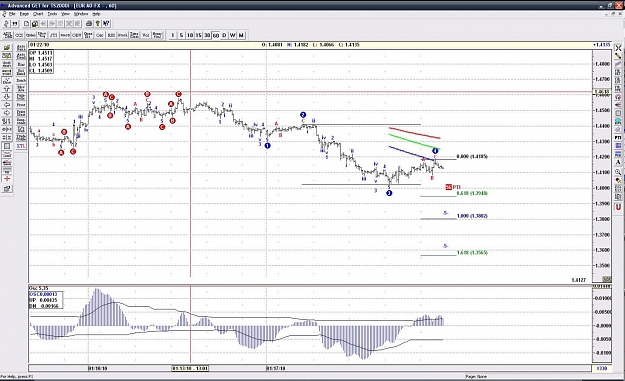Click the new page document icon

pyautogui.click(x=26, y=24)
